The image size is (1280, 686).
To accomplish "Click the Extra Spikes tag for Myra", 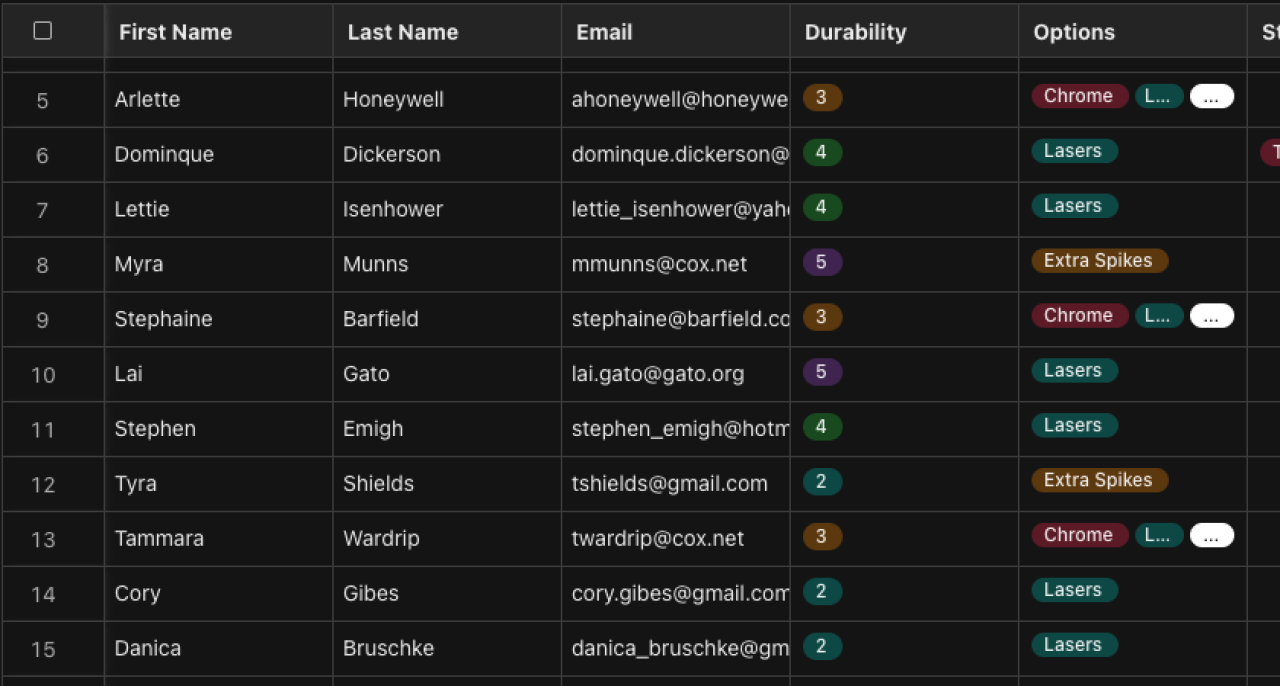I will tap(1098, 261).
